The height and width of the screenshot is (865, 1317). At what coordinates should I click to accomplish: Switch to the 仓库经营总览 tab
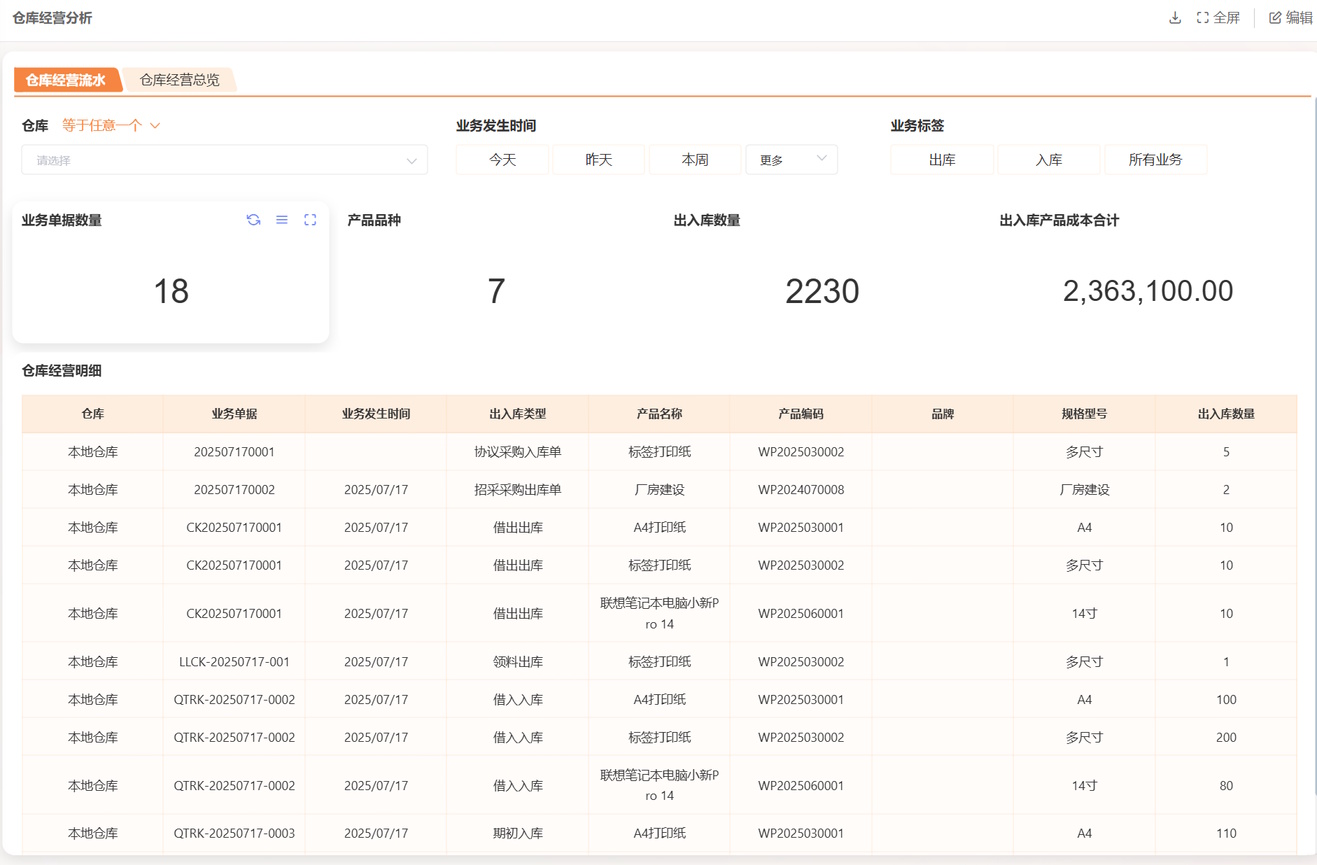(x=180, y=80)
